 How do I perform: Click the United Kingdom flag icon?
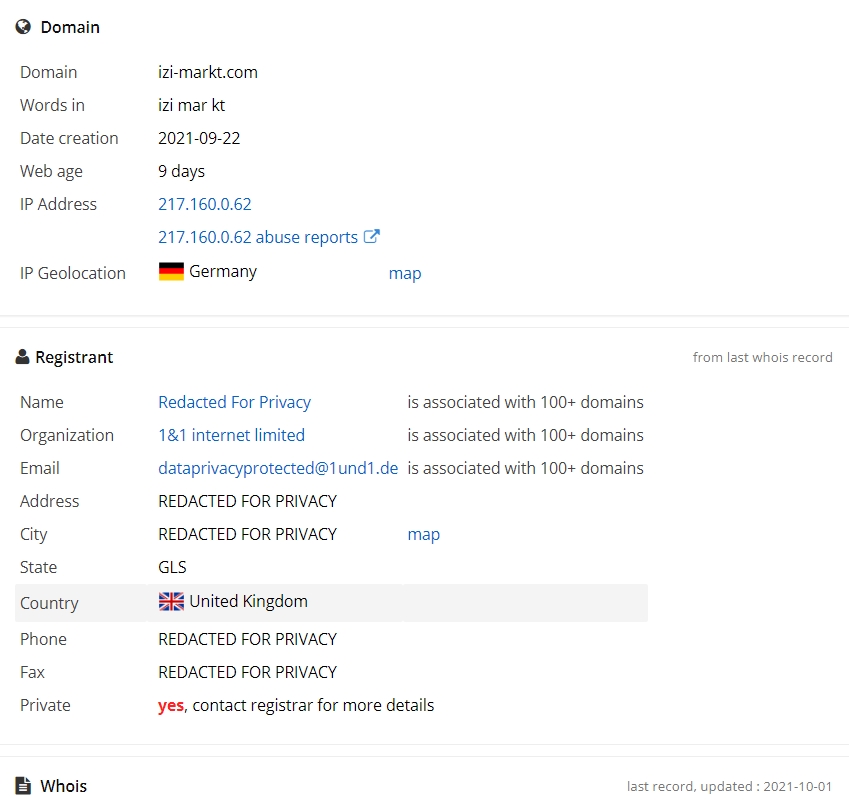(171, 601)
